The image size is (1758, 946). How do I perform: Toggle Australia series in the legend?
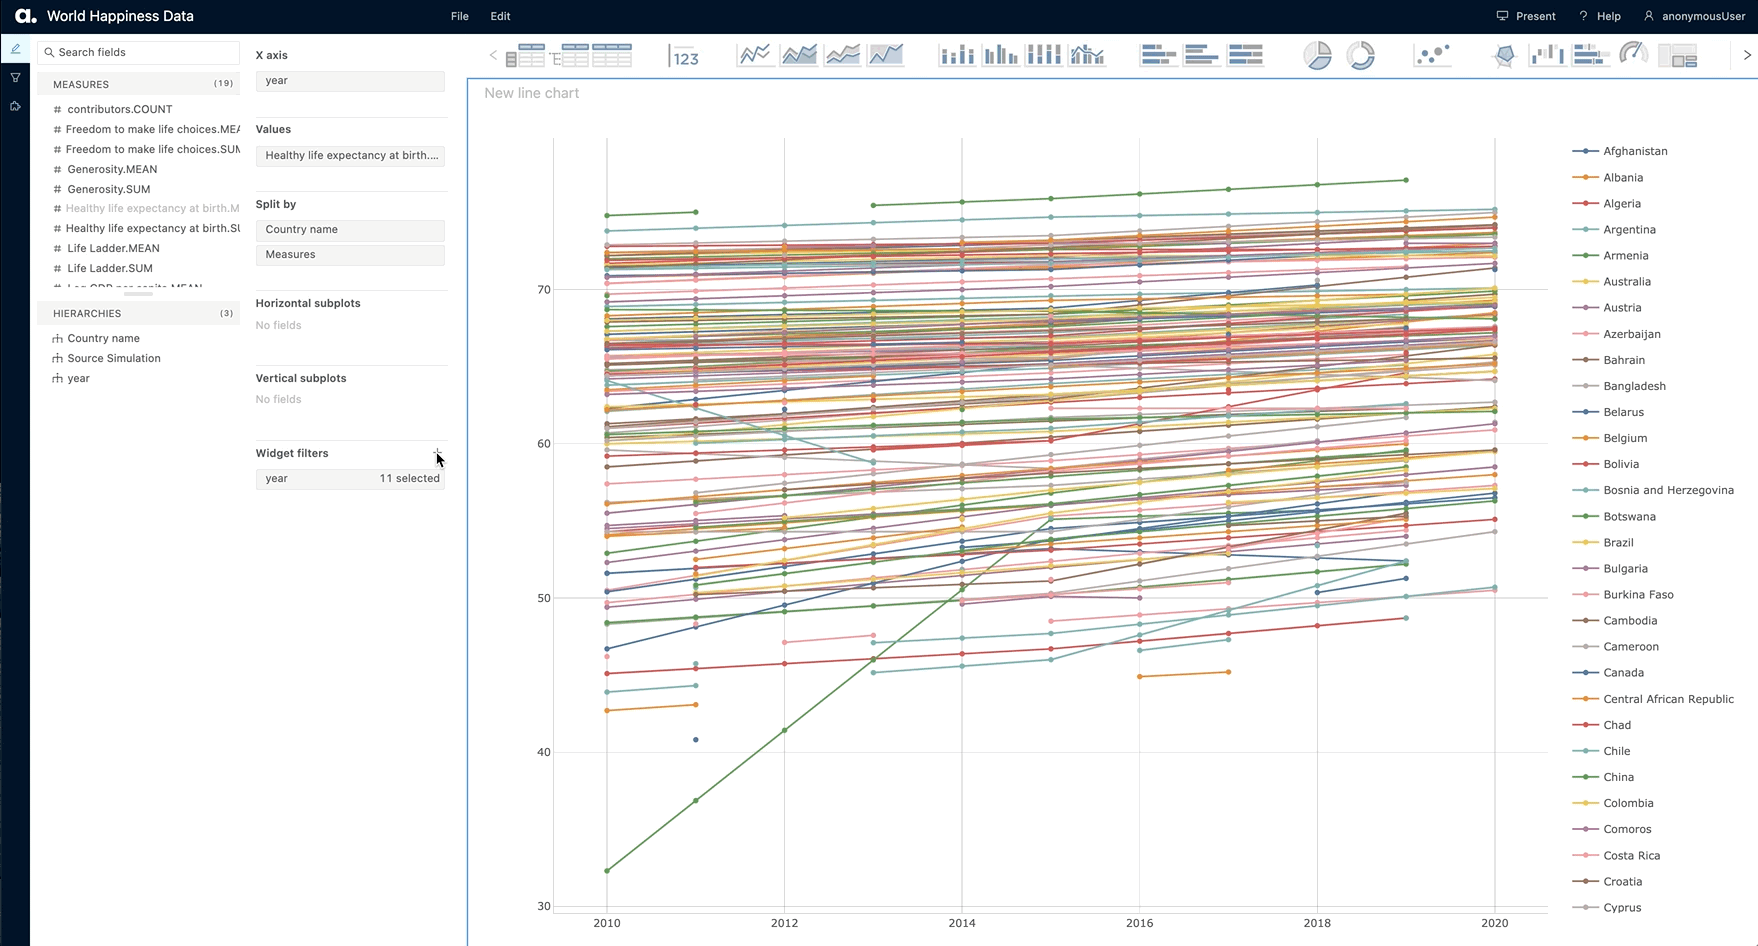1612,282
